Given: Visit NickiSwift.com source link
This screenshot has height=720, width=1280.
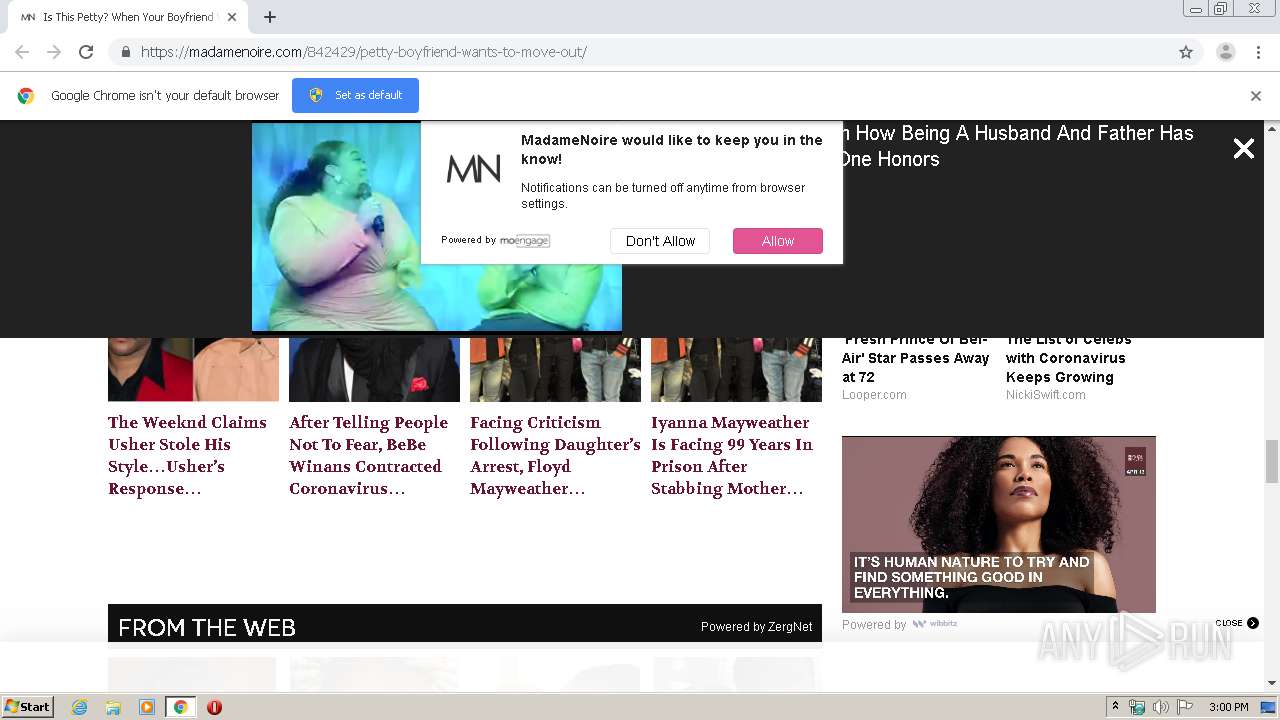Looking at the screenshot, I should click(1046, 395).
